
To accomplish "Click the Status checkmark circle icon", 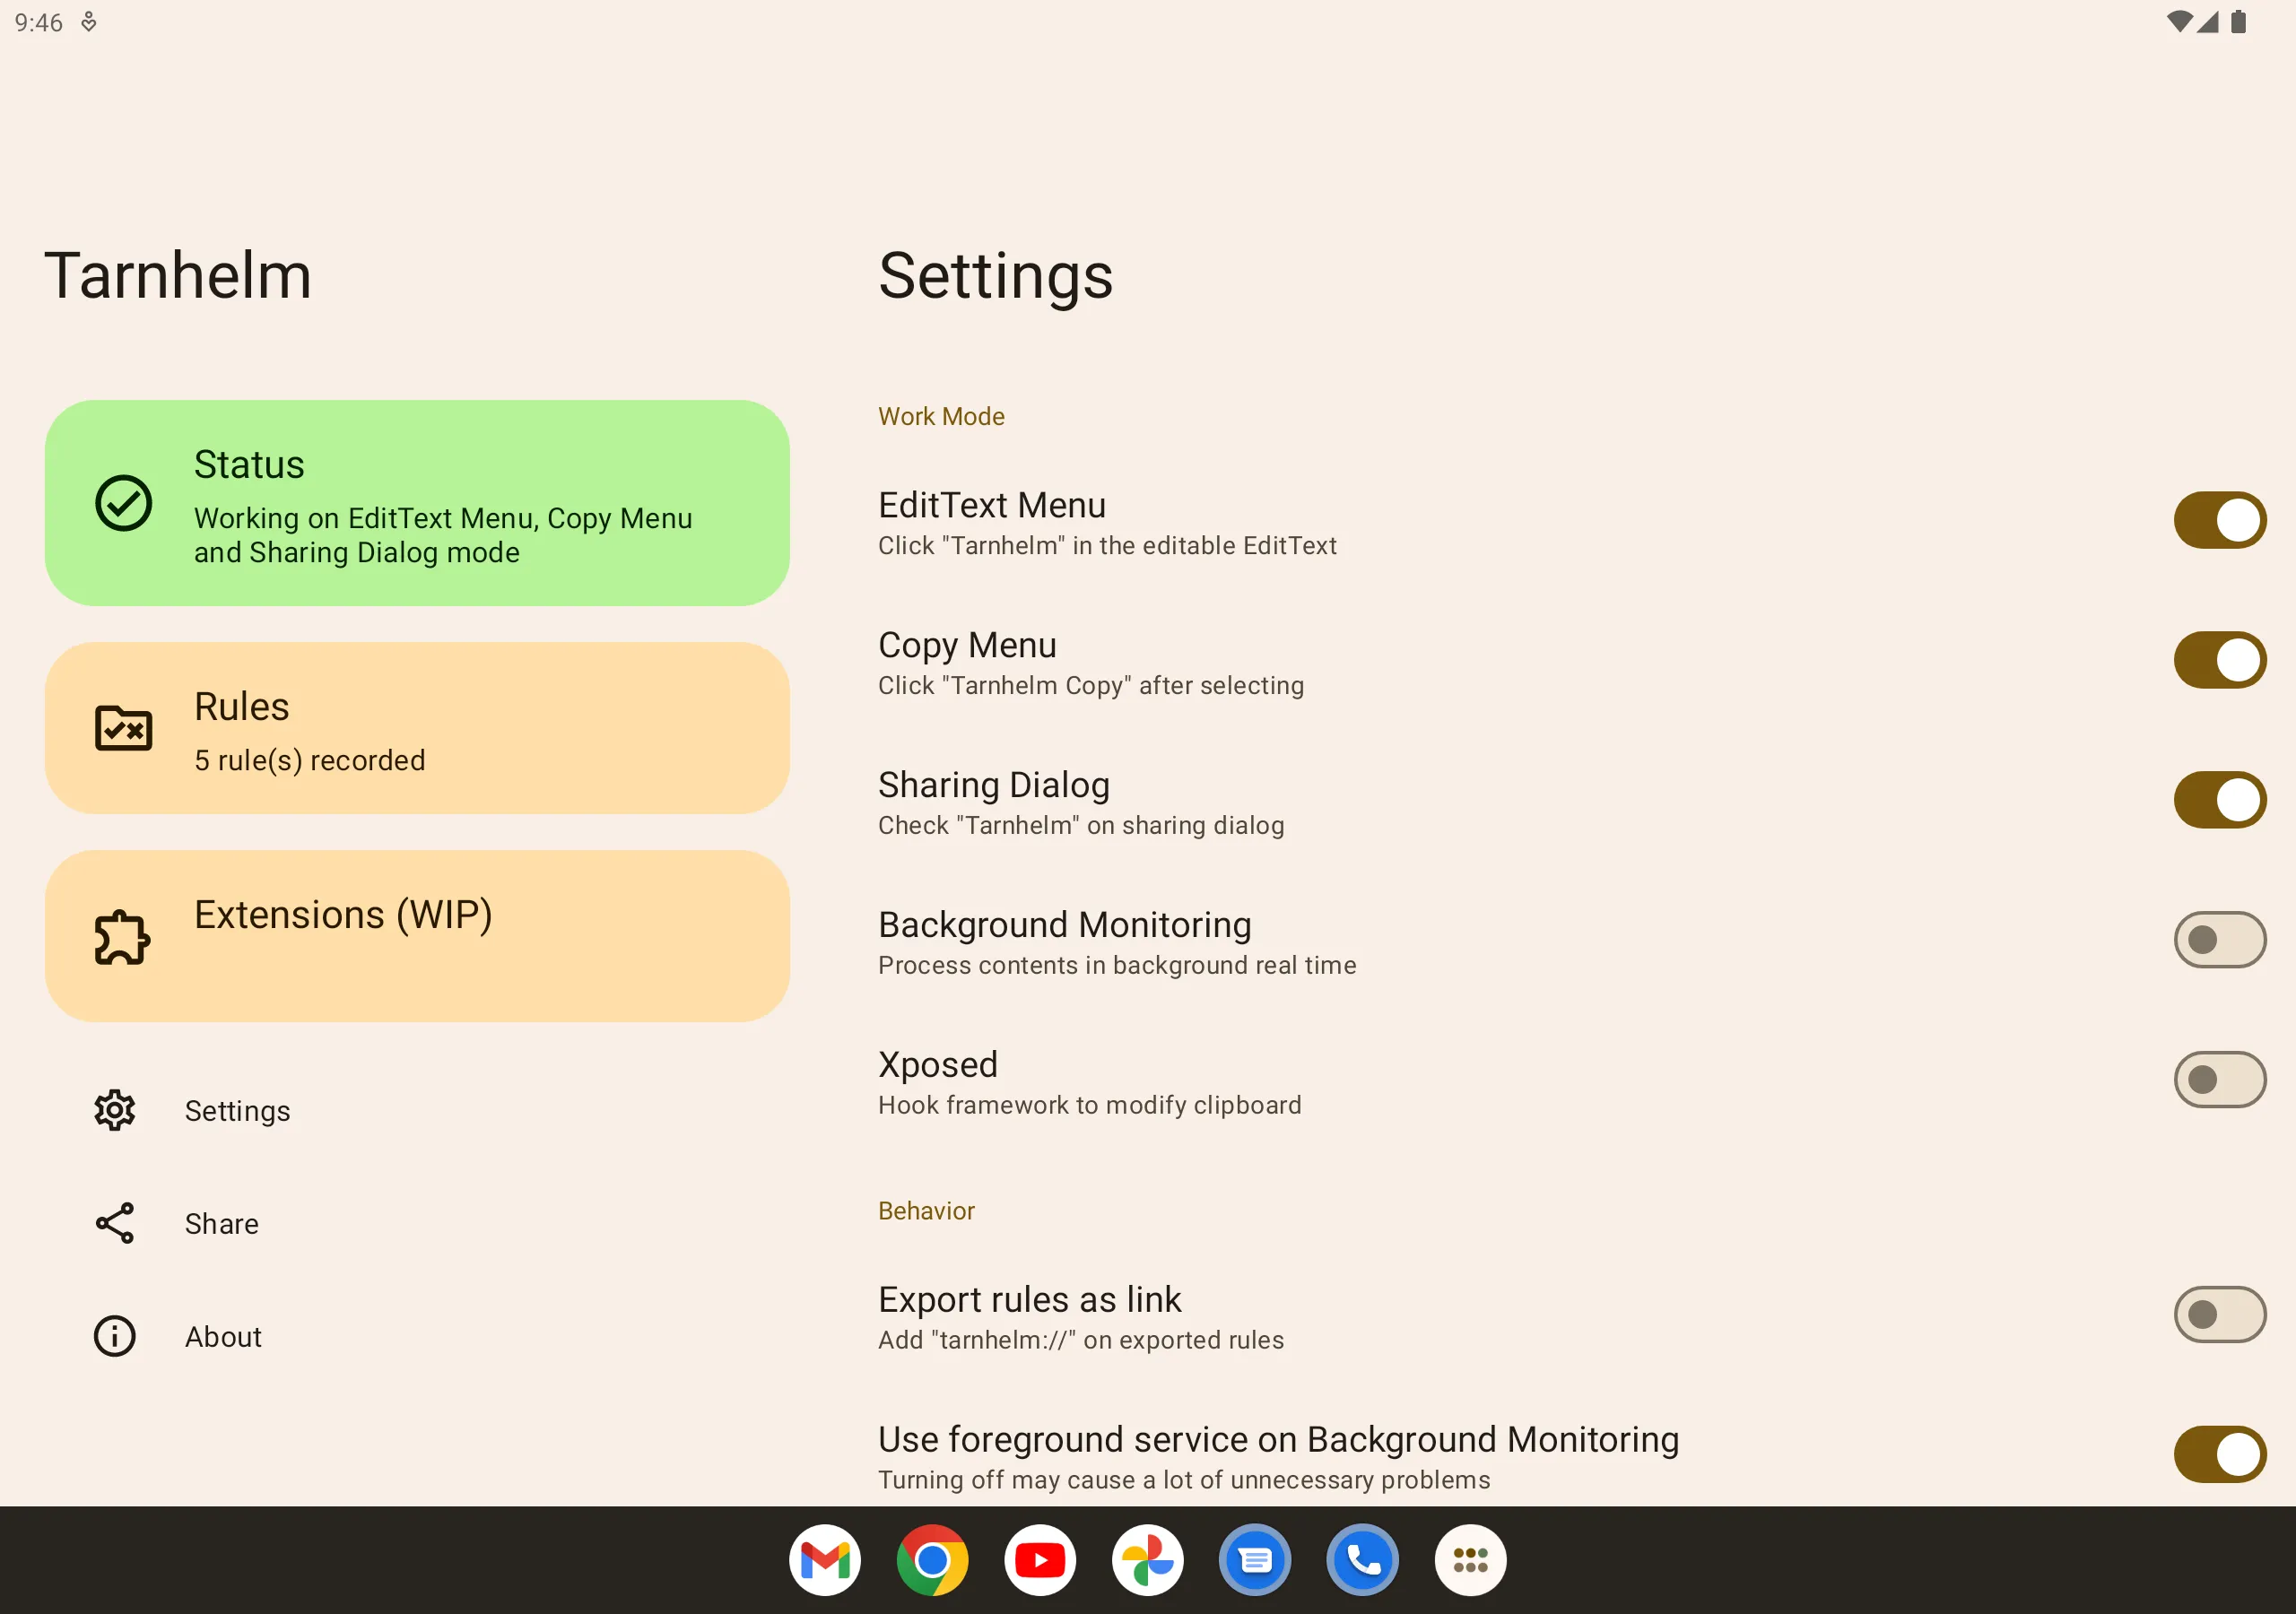I will (123, 503).
